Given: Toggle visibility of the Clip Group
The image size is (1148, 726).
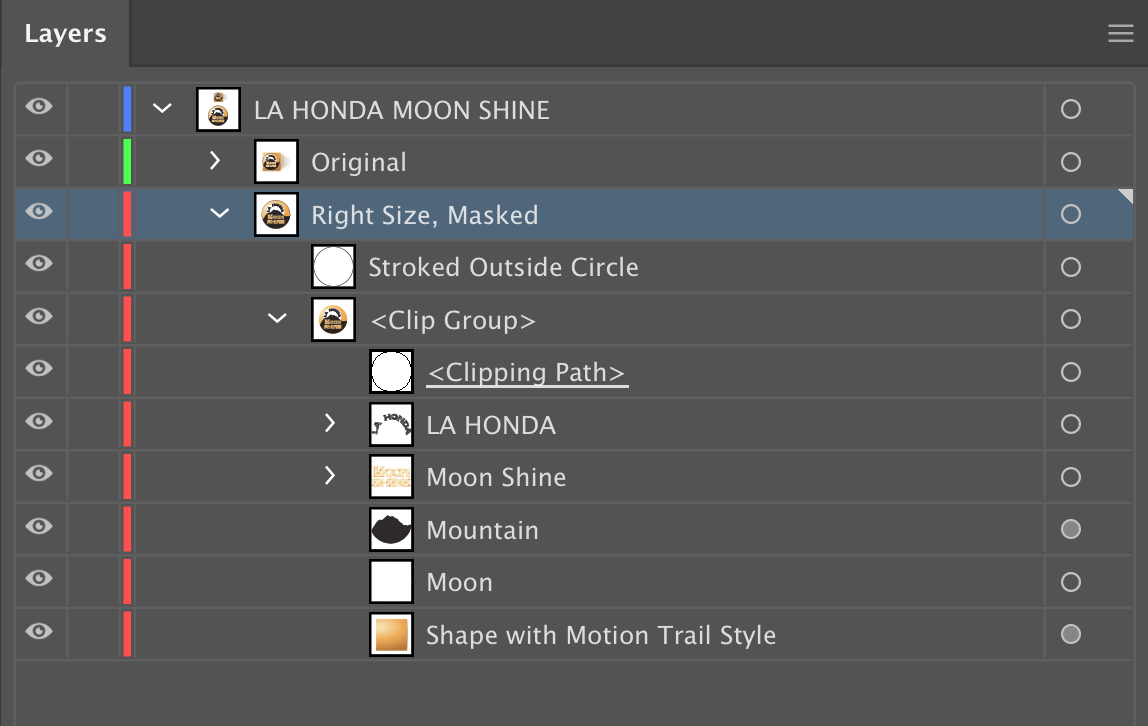Looking at the screenshot, I should tap(40, 316).
